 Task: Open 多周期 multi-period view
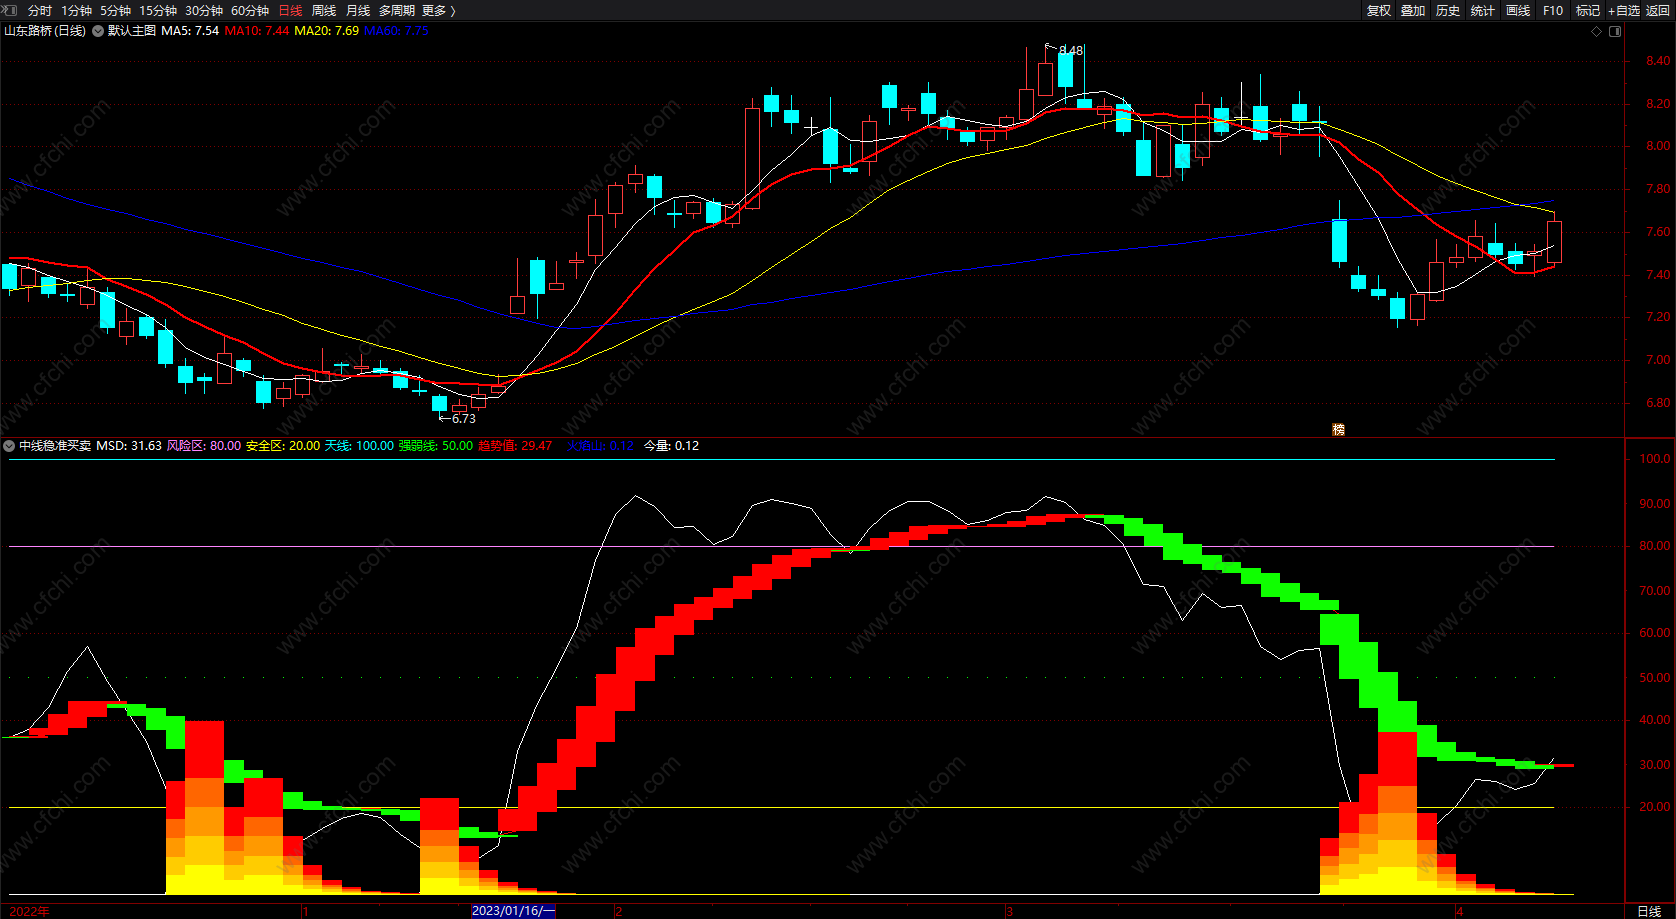(x=396, y=10)
